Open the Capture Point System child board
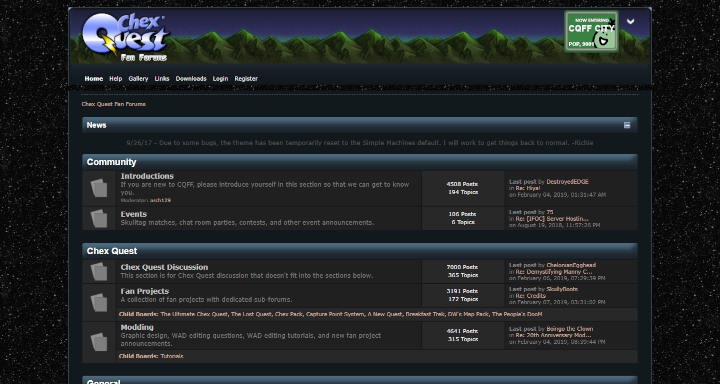Screen dimensions: 720x384 (335, 314)
